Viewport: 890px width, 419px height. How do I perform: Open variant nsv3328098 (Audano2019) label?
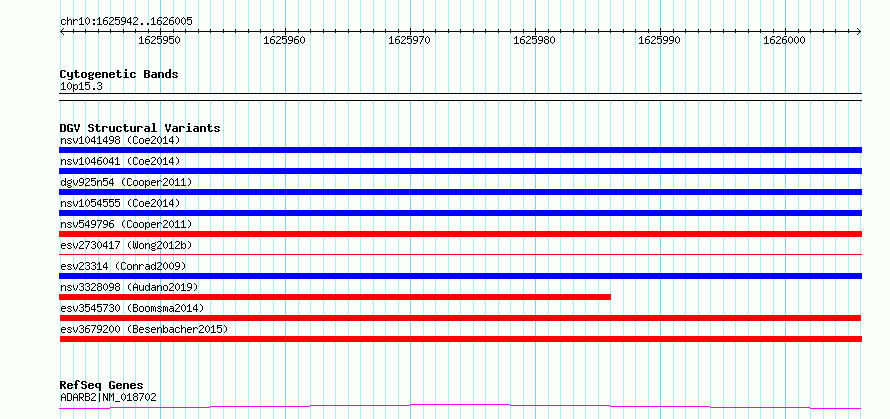(129, 287)
